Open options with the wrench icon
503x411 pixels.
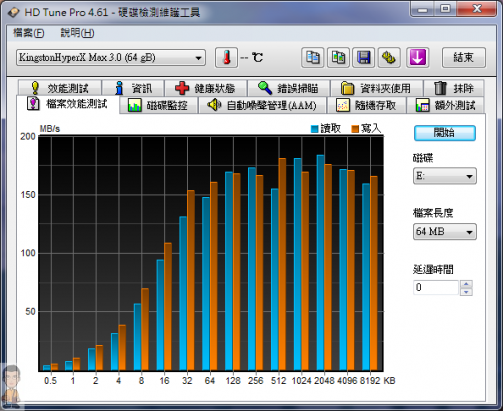pyautogui.click(x=389, y=58)
